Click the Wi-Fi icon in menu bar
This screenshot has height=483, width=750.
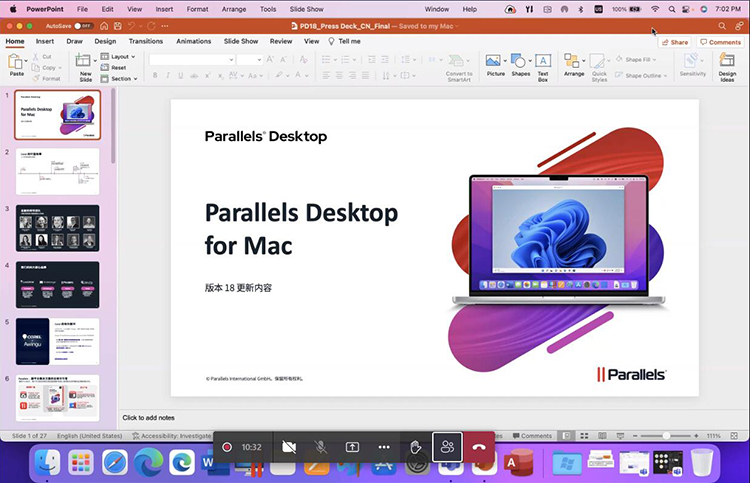coord(655,9)
